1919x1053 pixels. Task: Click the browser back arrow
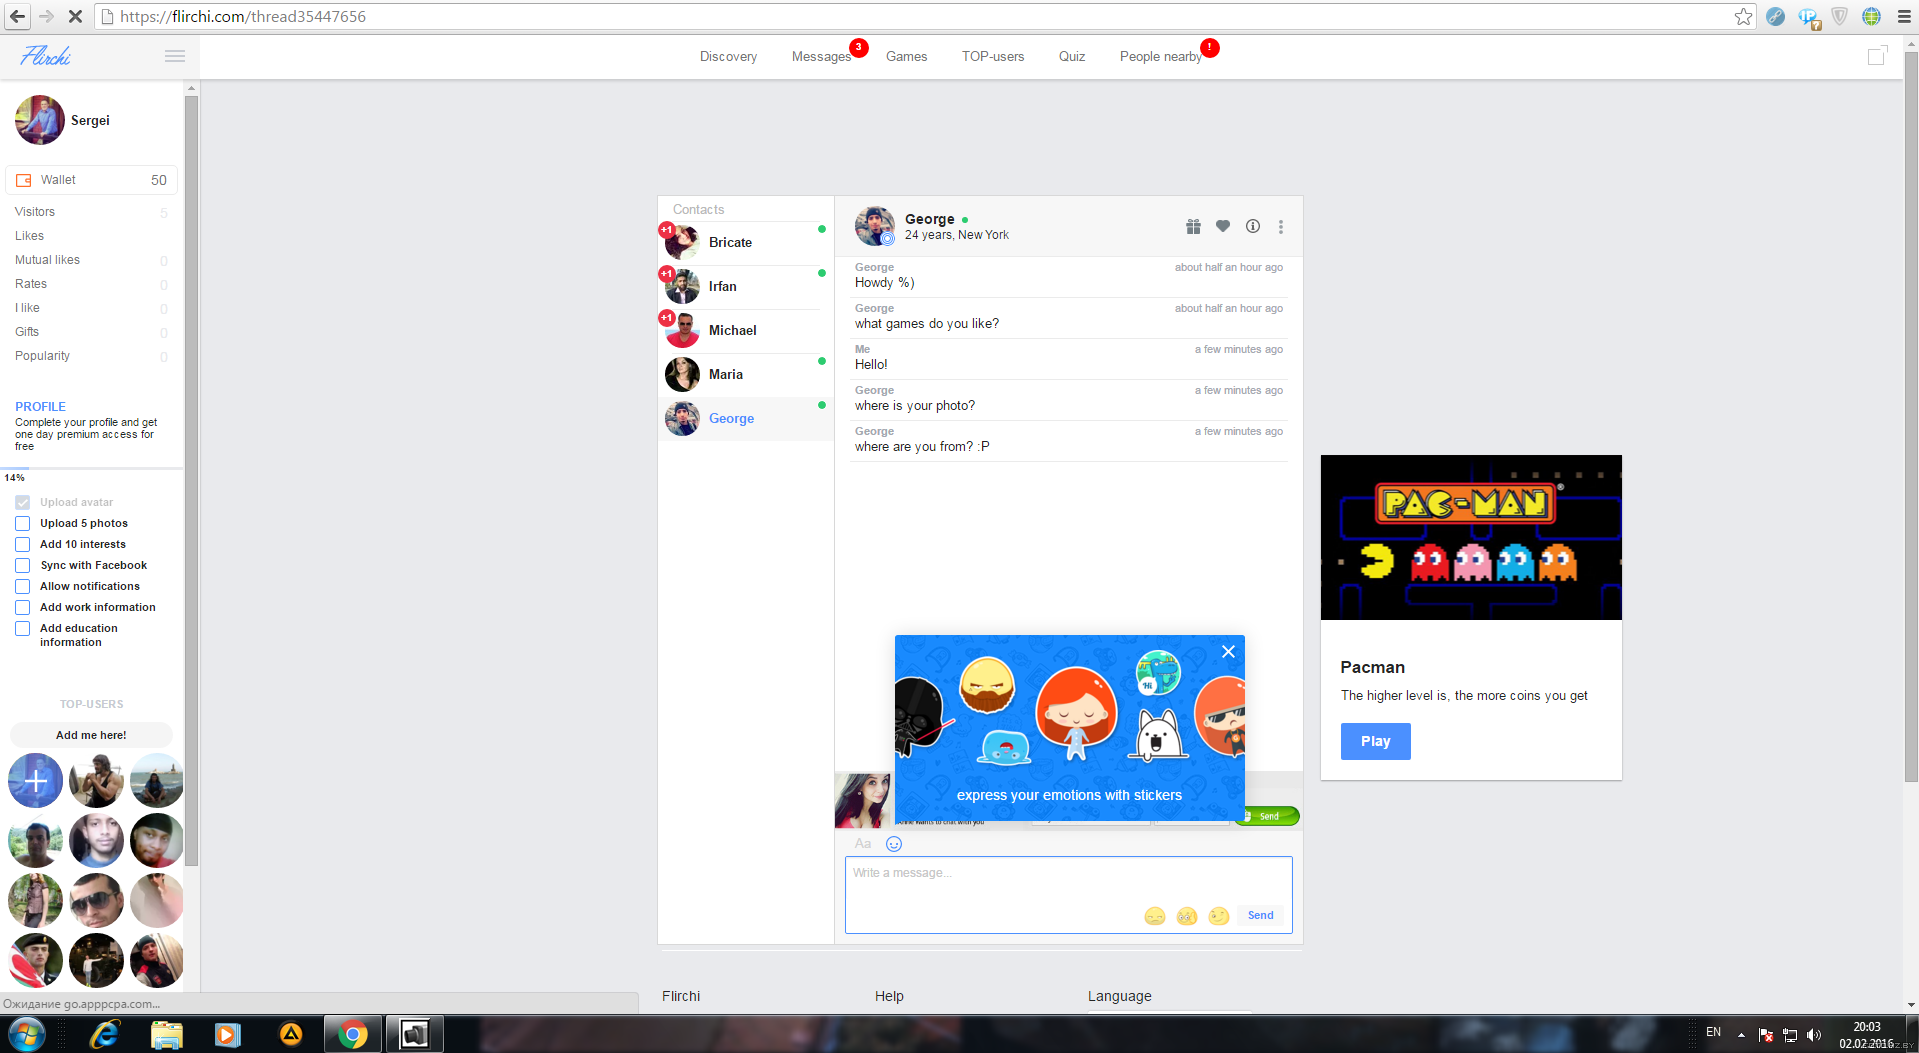click(17, 16)
